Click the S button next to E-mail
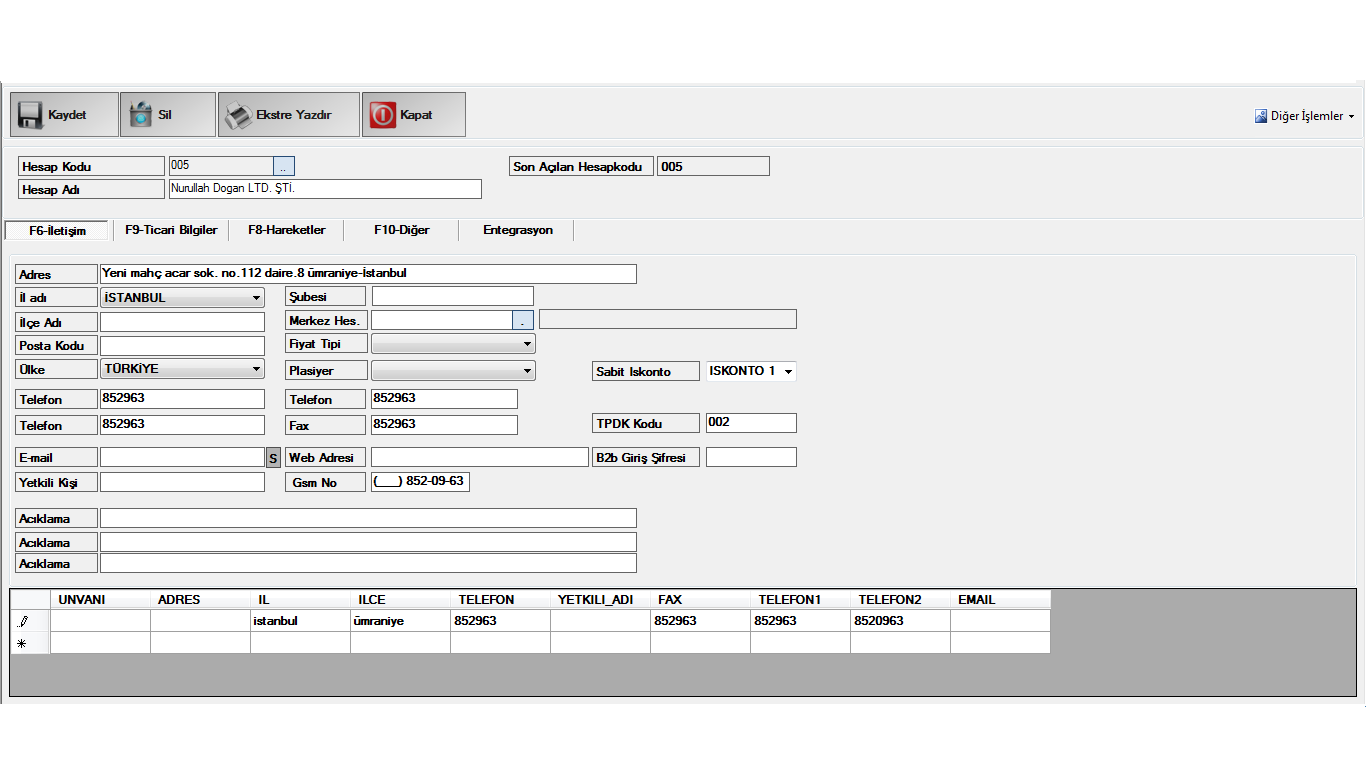Viewport: 1366px width, 768px height. coord(273,457)
